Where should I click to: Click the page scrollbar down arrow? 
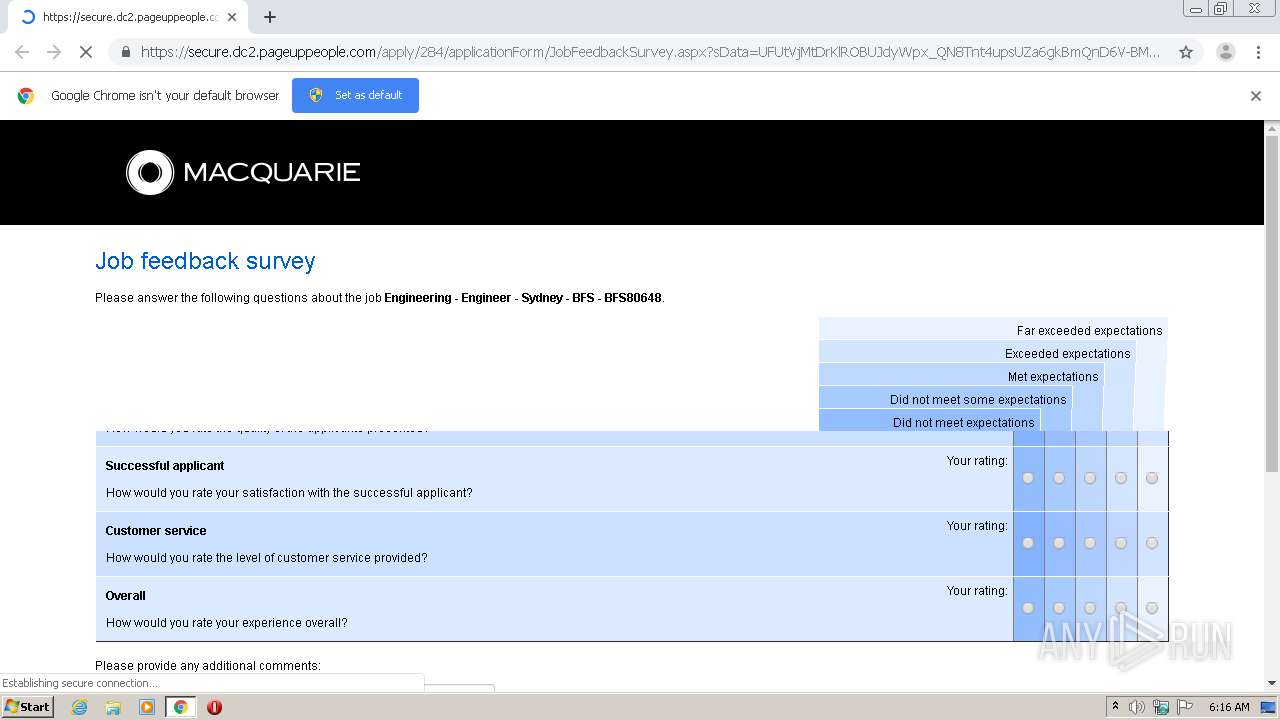(x=1272, y=683)
